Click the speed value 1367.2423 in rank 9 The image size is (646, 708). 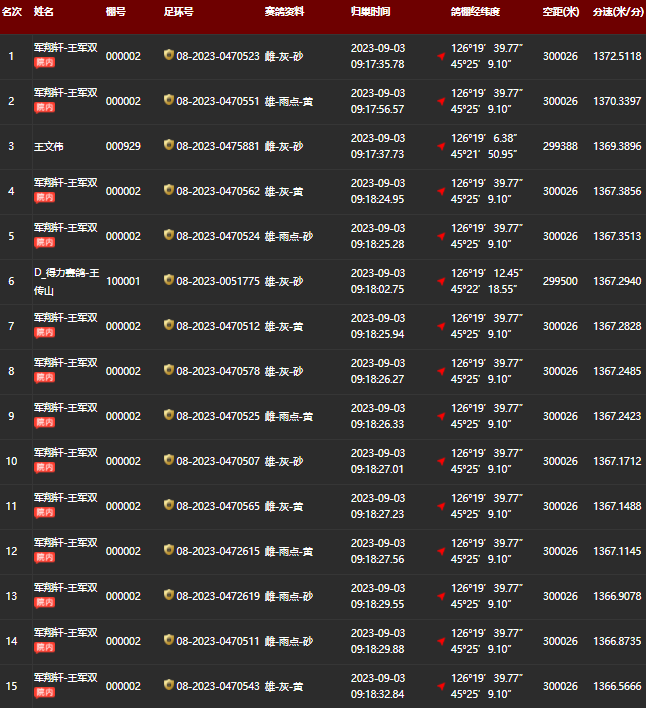click(x=617, y=416)
